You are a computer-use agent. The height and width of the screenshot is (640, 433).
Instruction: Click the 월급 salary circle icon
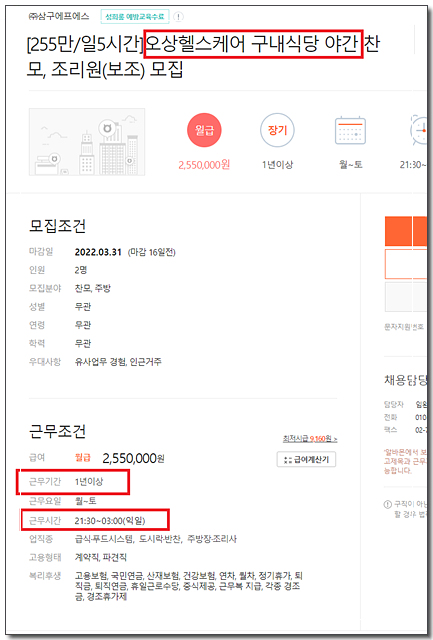(204, 130)
